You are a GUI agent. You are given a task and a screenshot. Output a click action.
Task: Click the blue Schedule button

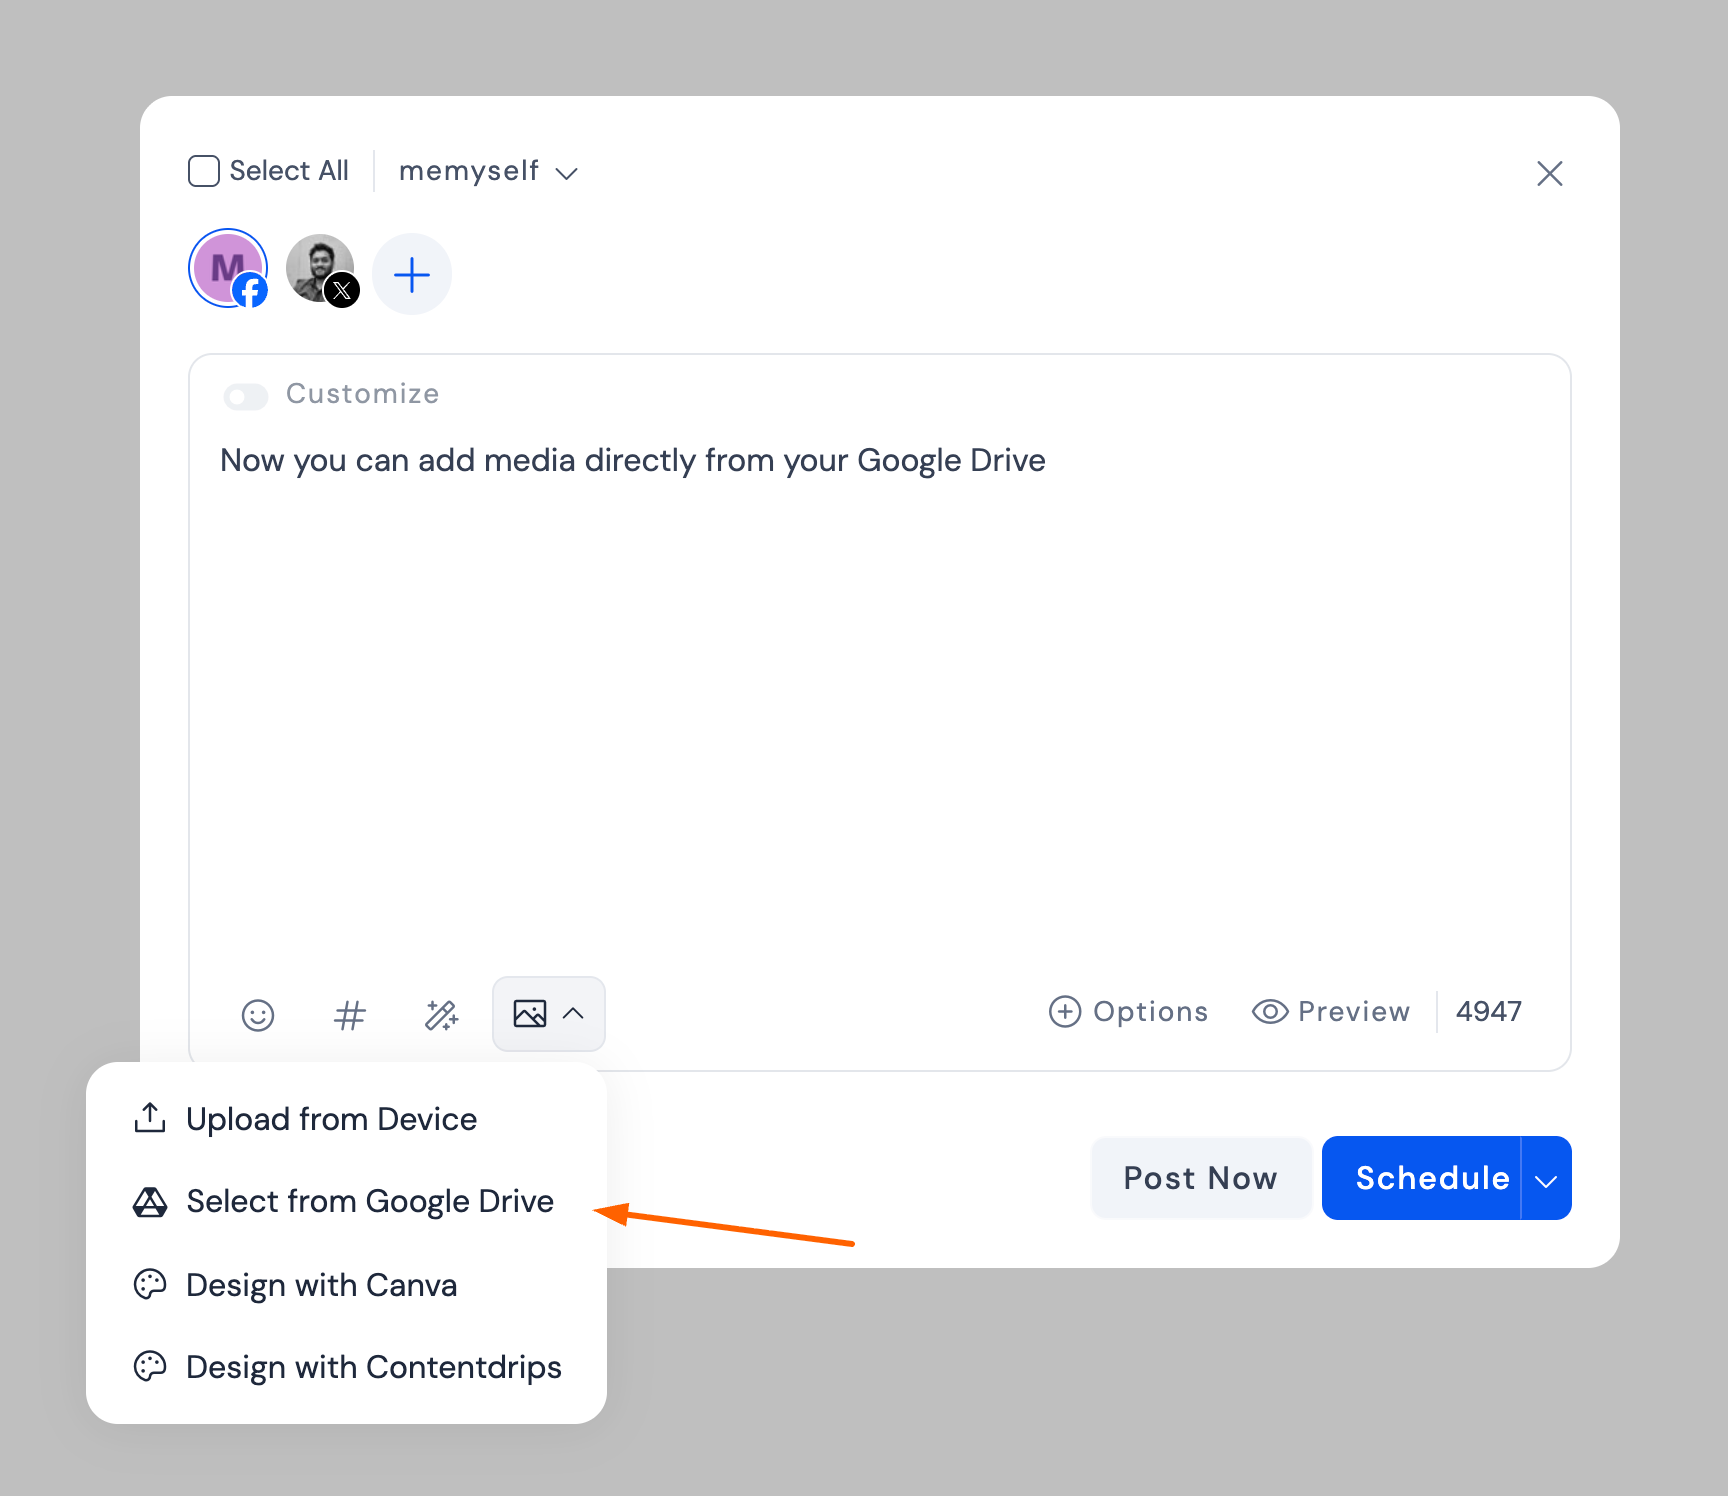(x=1431, y=1179)
